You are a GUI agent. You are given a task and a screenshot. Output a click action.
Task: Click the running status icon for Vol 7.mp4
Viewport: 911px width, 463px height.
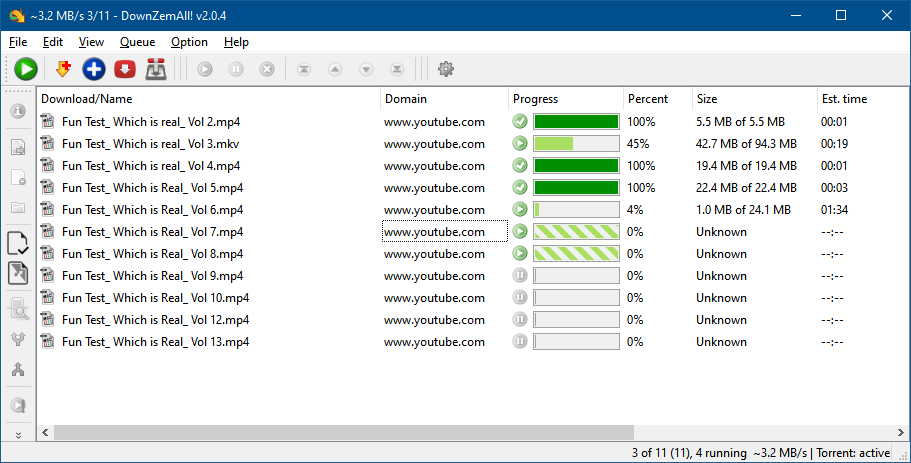pyautogui.click(x=520, y=231)
